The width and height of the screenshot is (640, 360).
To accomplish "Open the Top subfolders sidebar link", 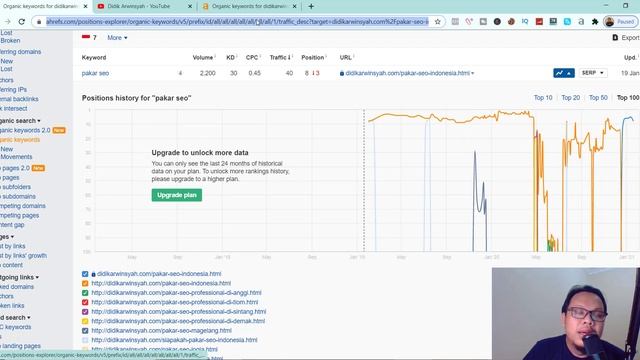I will point(15,187).
